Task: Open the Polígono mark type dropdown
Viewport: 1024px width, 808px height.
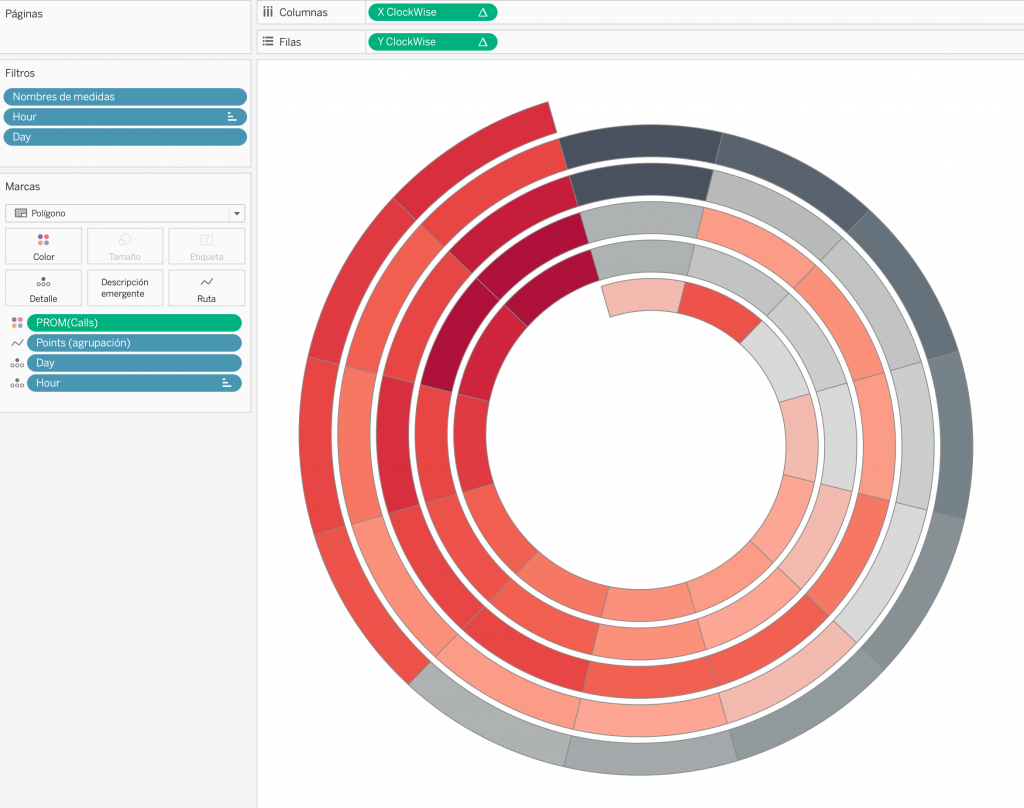Action: (x=125, y=213)
